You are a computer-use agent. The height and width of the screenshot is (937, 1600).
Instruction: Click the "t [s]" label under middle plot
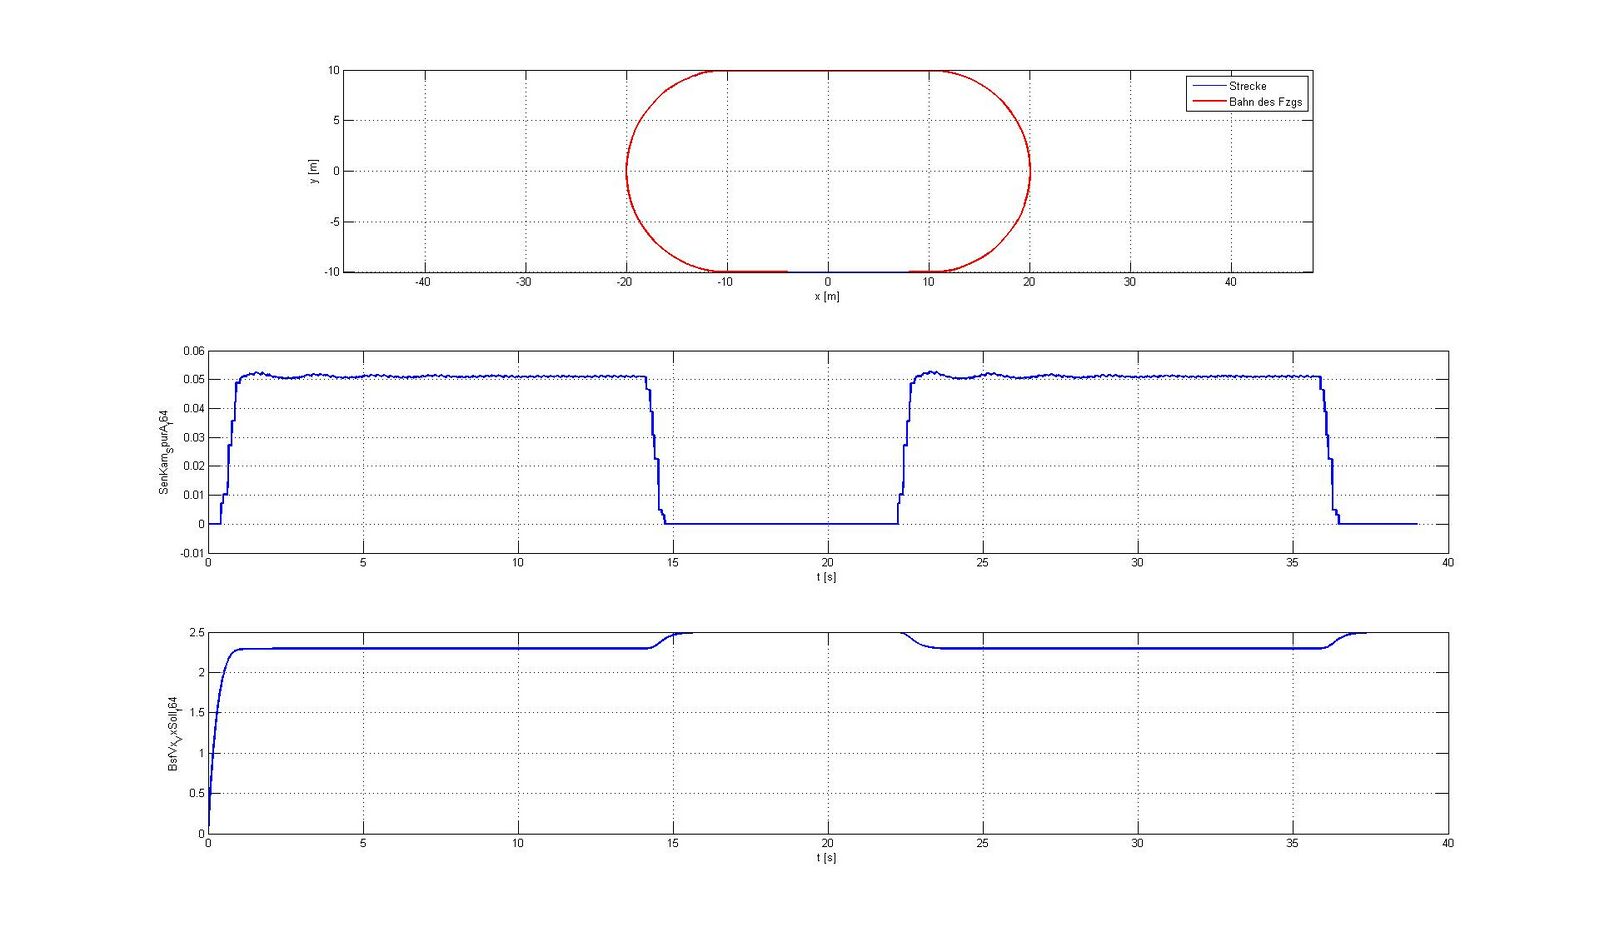pos(826,577)
